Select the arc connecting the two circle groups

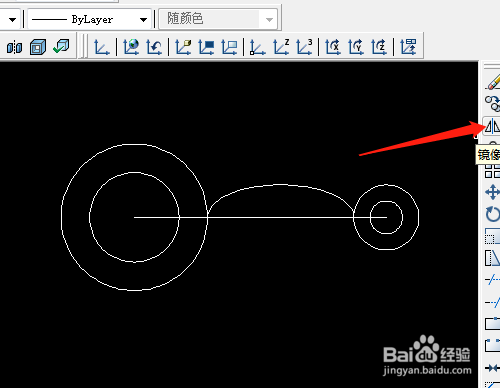pyautogui.click(x=281, y=184)
